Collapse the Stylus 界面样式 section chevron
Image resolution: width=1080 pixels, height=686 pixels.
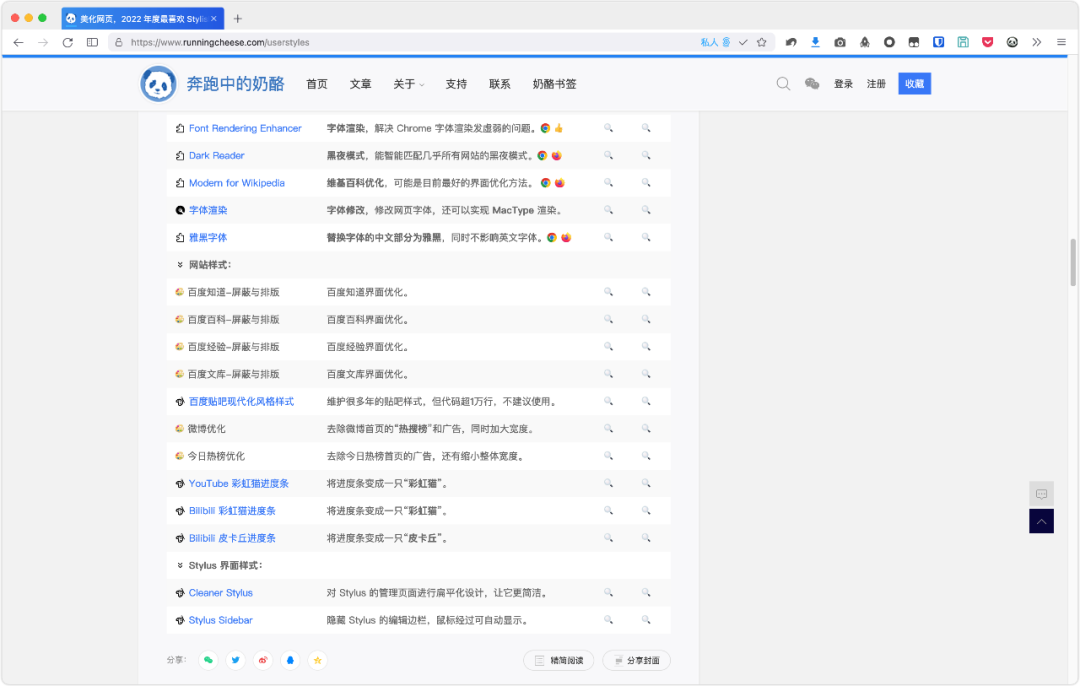(180, 565)
